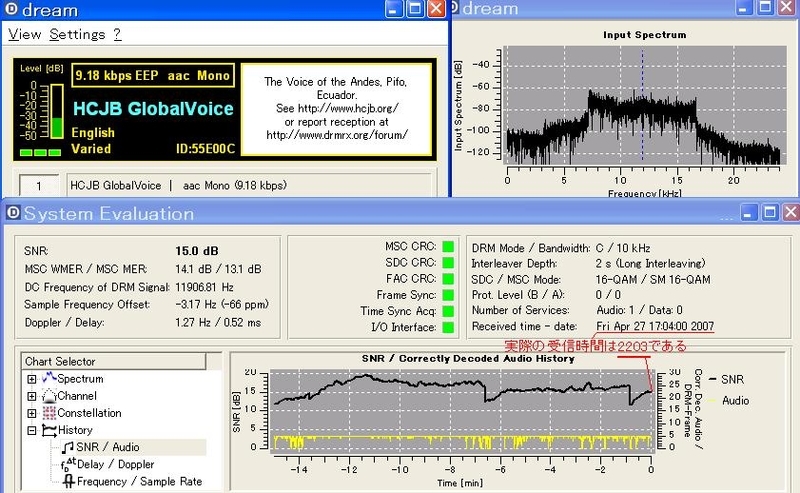Click the 9.18 kbps EEP aac Mono label

point(153,76)
